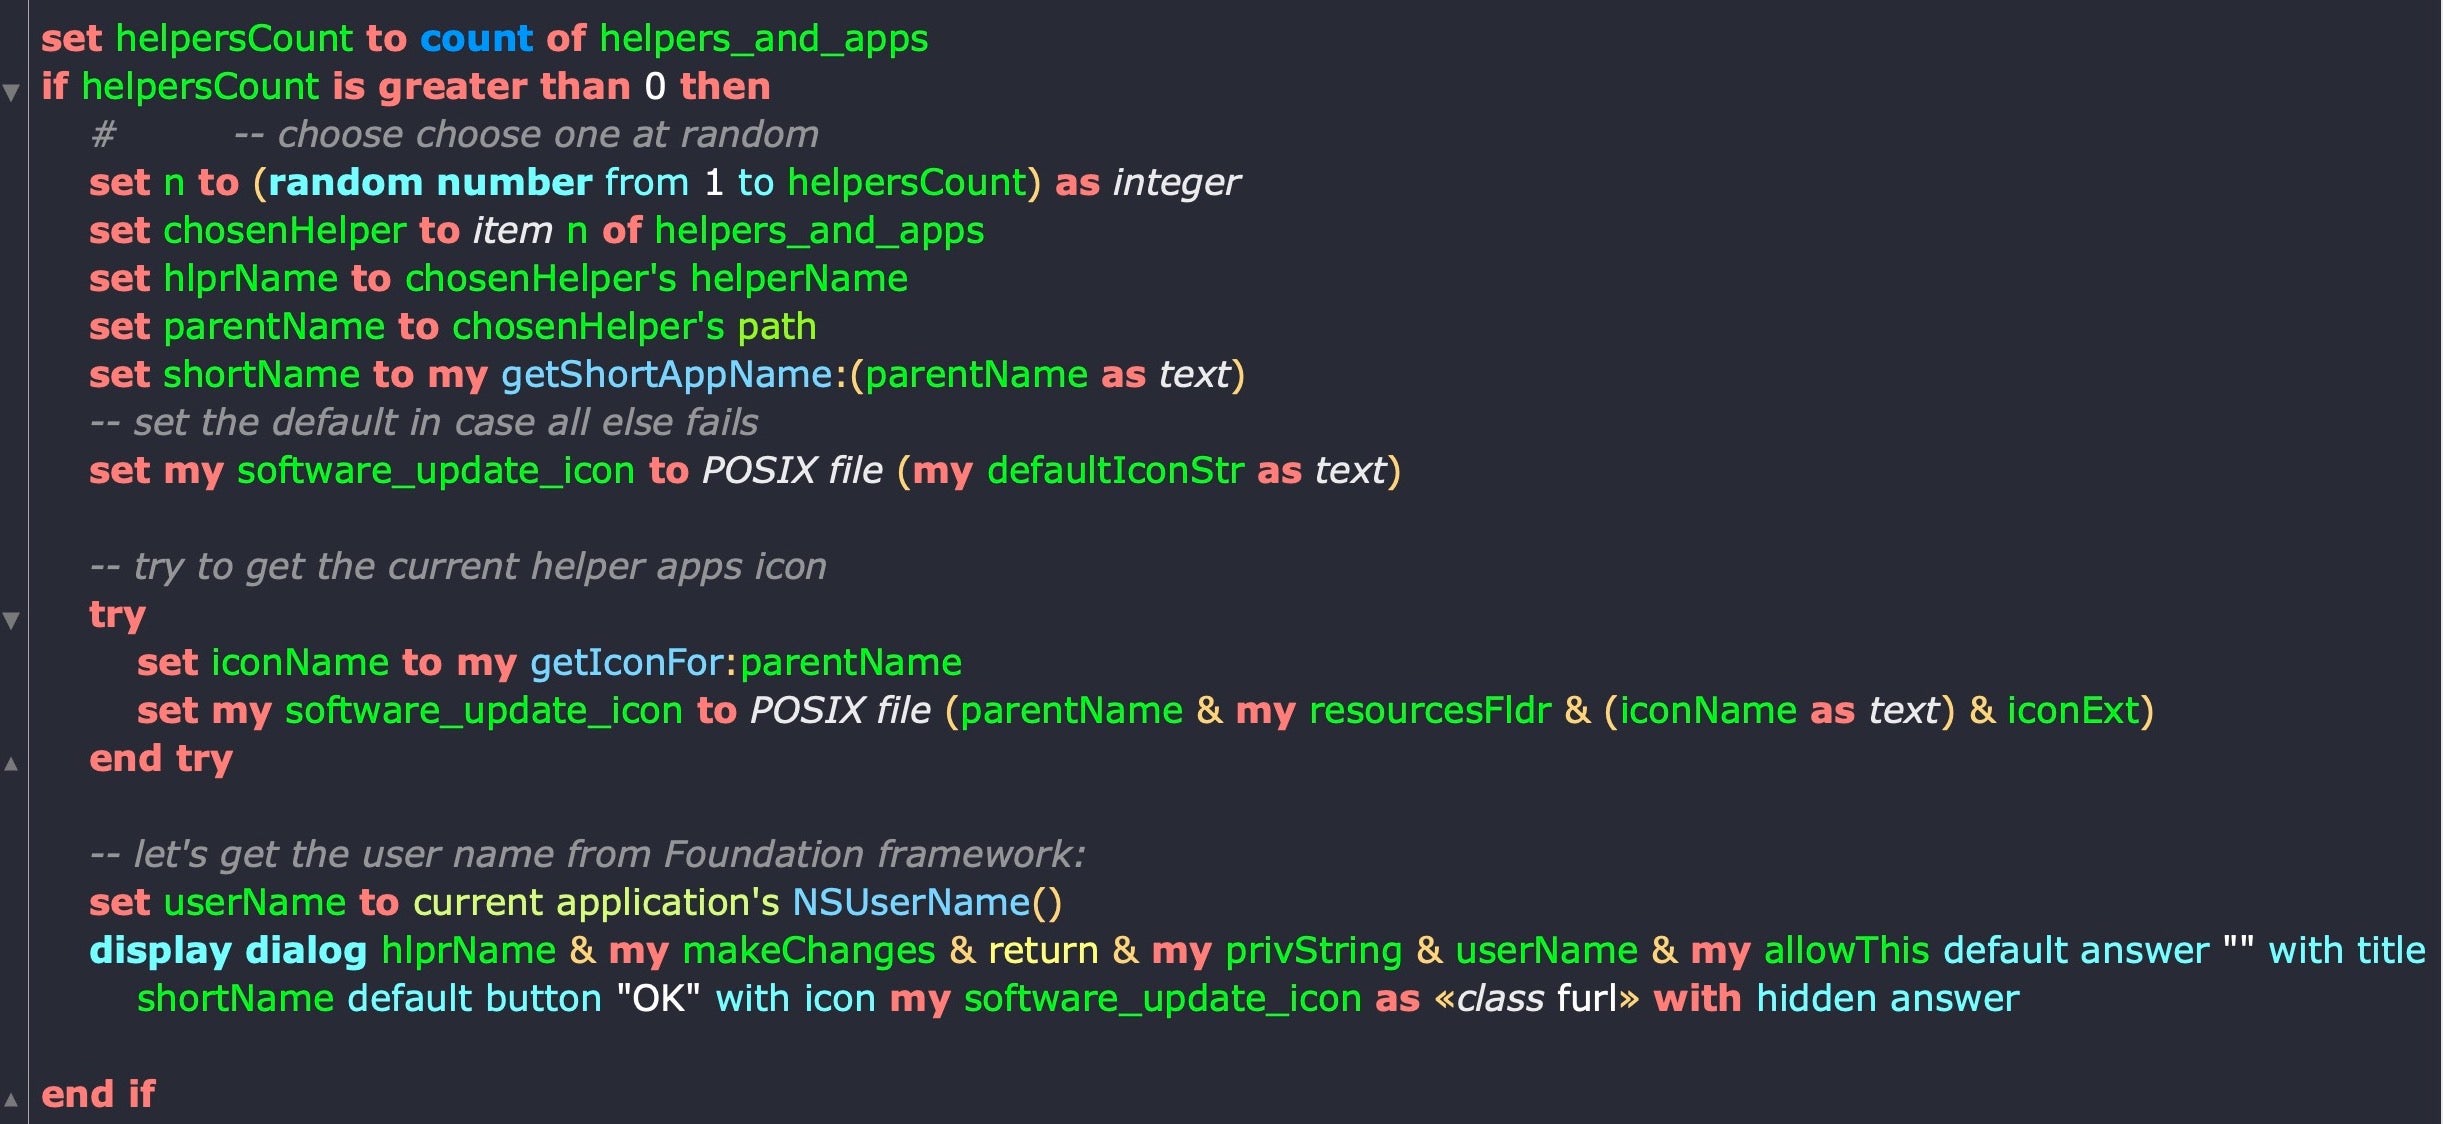Viewport: 2443px width, 1124px height.
Task: Click the Foundation framework comment line
Action: [587, 855]
